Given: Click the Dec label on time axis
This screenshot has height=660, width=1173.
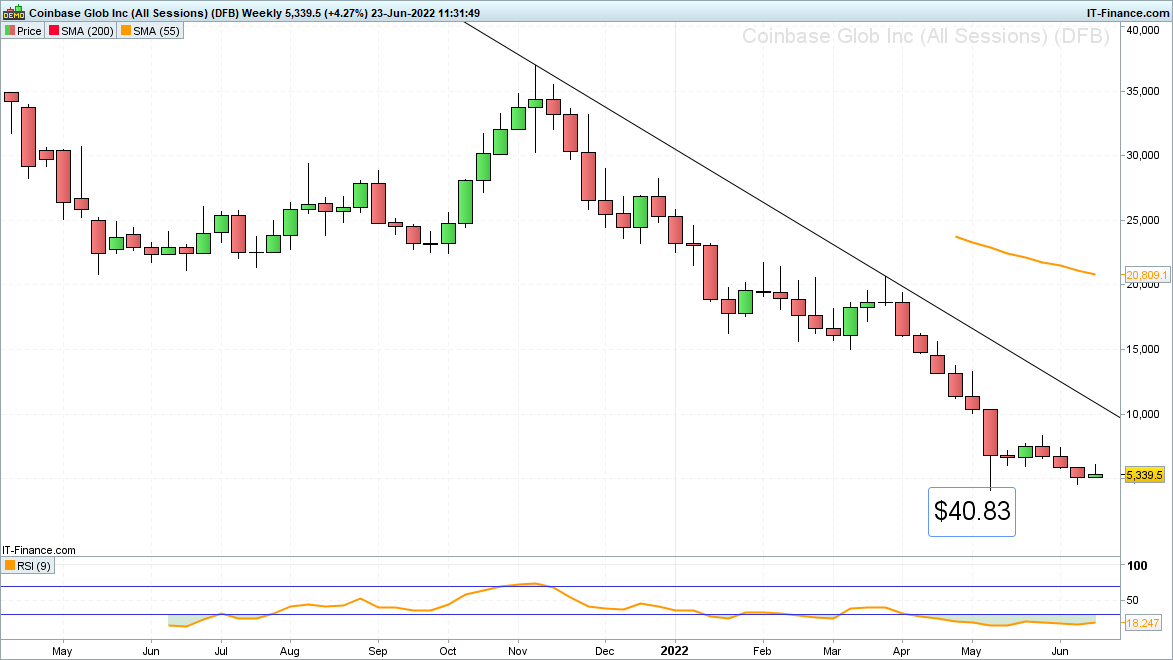Looking at the screenshot, I should [604, 651].
